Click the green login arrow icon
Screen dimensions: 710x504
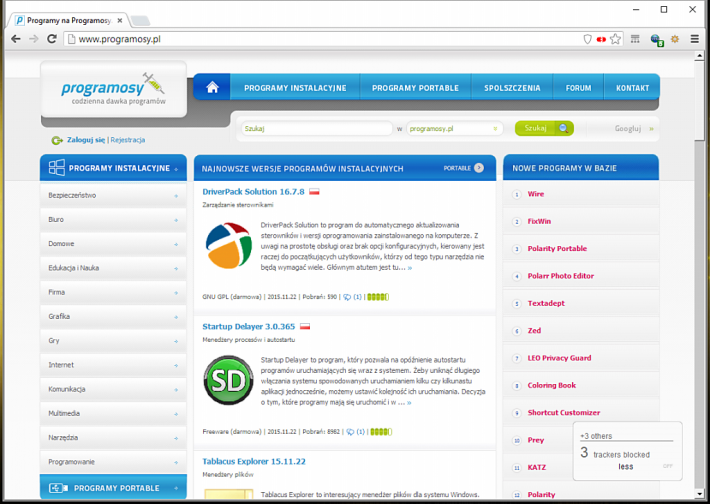pyautogui.click(x=57, y=140)
